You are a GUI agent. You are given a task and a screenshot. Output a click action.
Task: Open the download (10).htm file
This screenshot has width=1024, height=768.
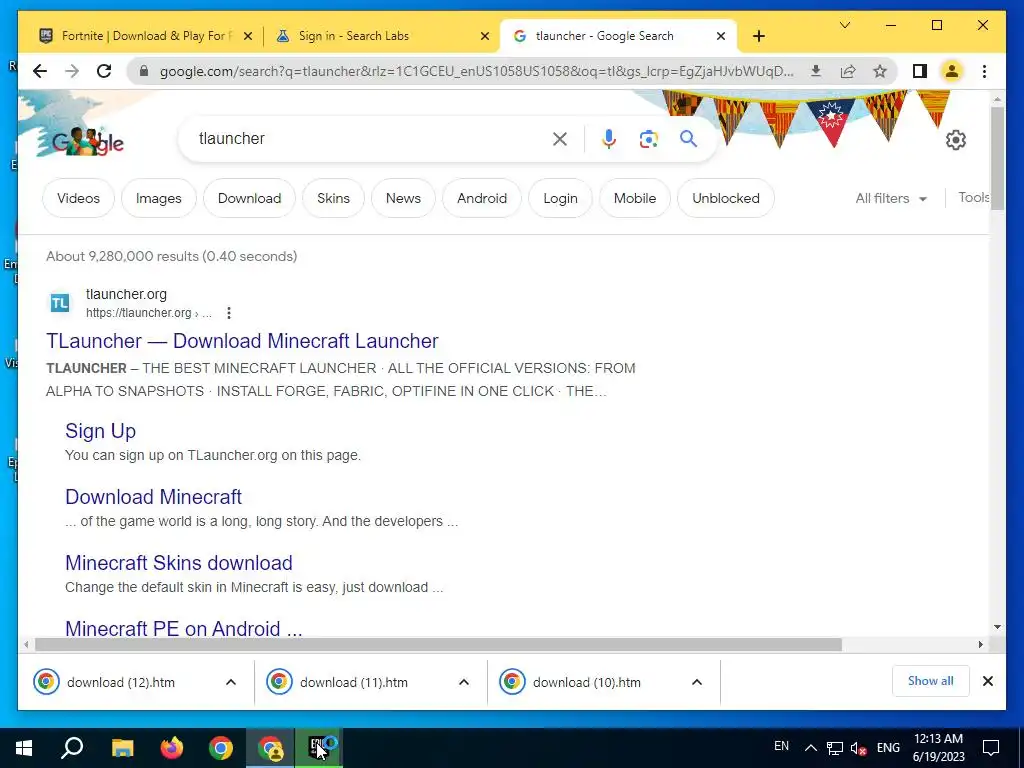click(x=587, y=682)
